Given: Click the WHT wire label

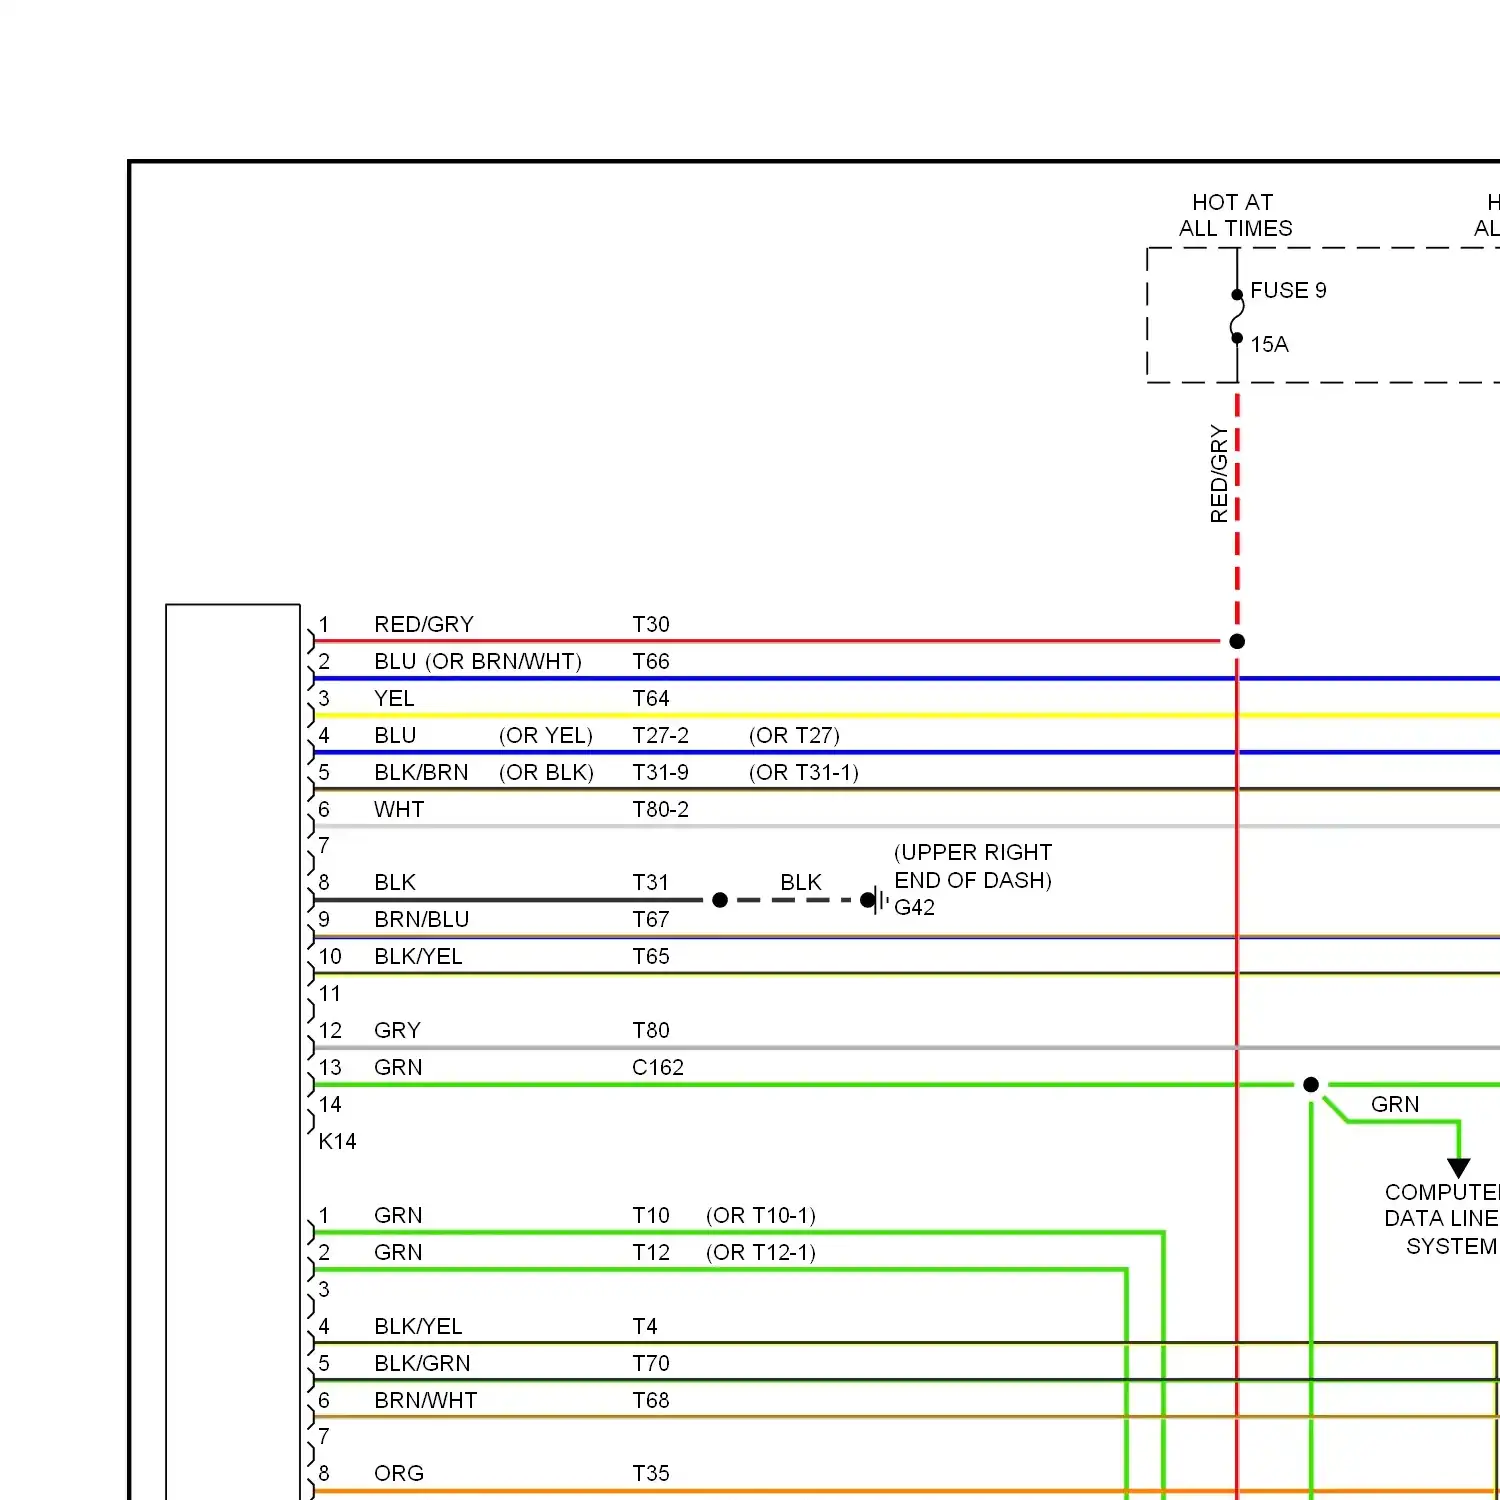Looking at the screenshot, I should pos(399,809).
